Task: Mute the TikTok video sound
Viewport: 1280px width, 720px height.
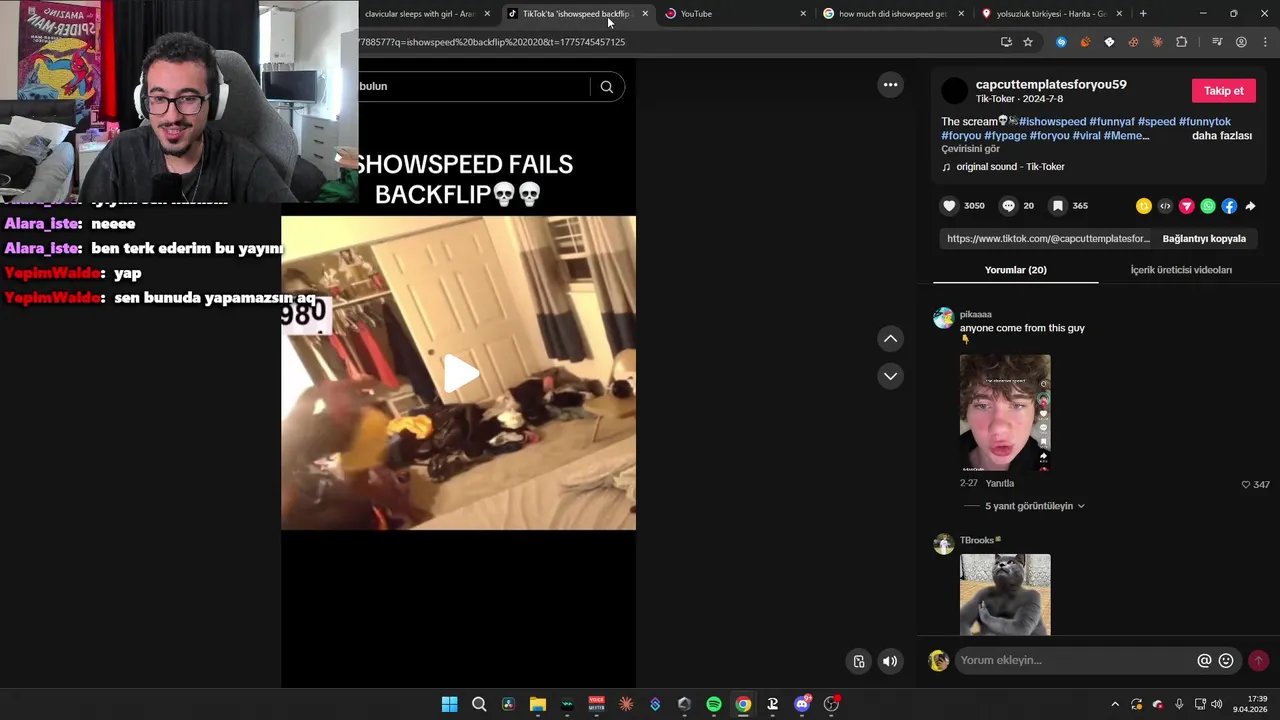Action: [890, 661]
